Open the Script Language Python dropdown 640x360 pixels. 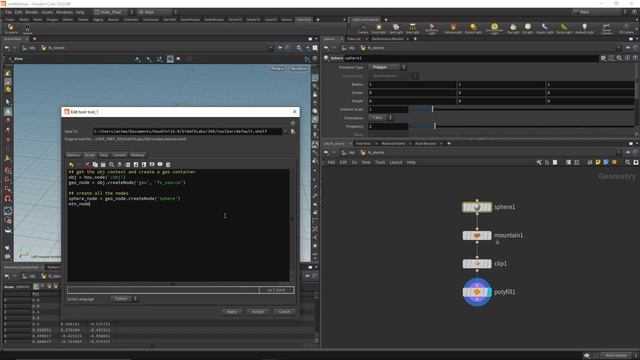[x=124, y=299]
